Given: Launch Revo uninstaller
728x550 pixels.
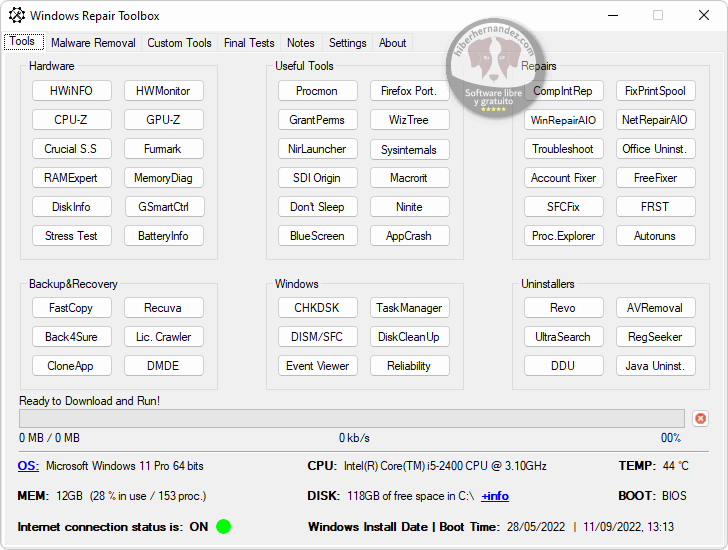Looking at the screenshot, I should (x=564, y=308).
